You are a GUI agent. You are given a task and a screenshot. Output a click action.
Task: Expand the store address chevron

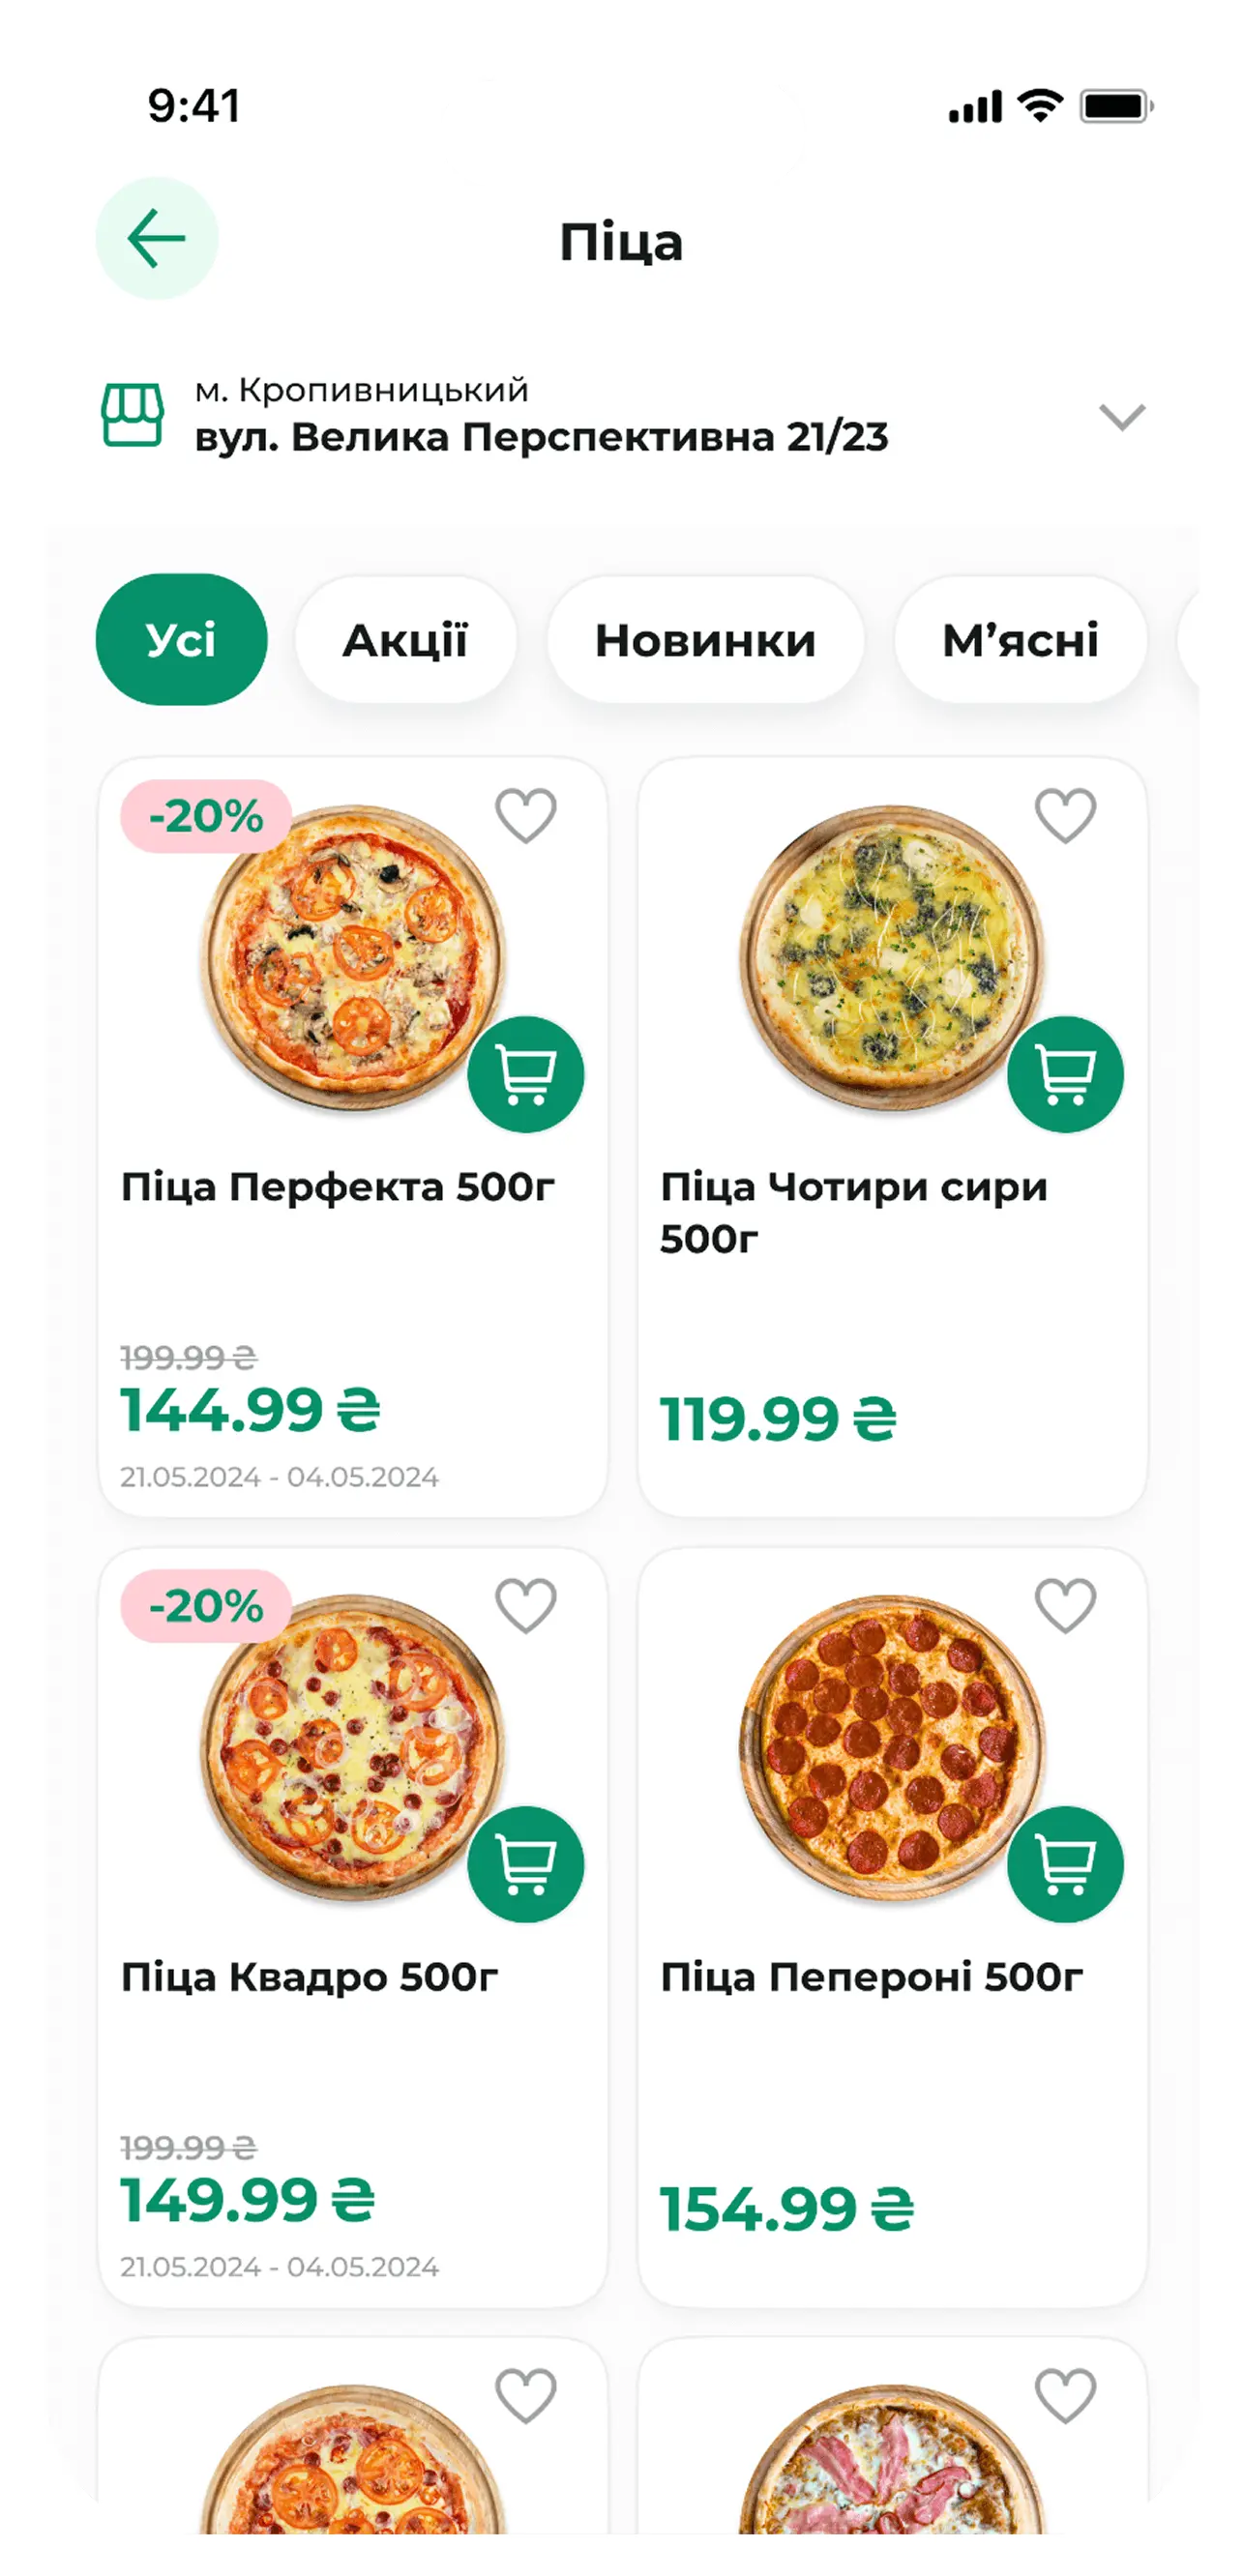coord(1121,416)
